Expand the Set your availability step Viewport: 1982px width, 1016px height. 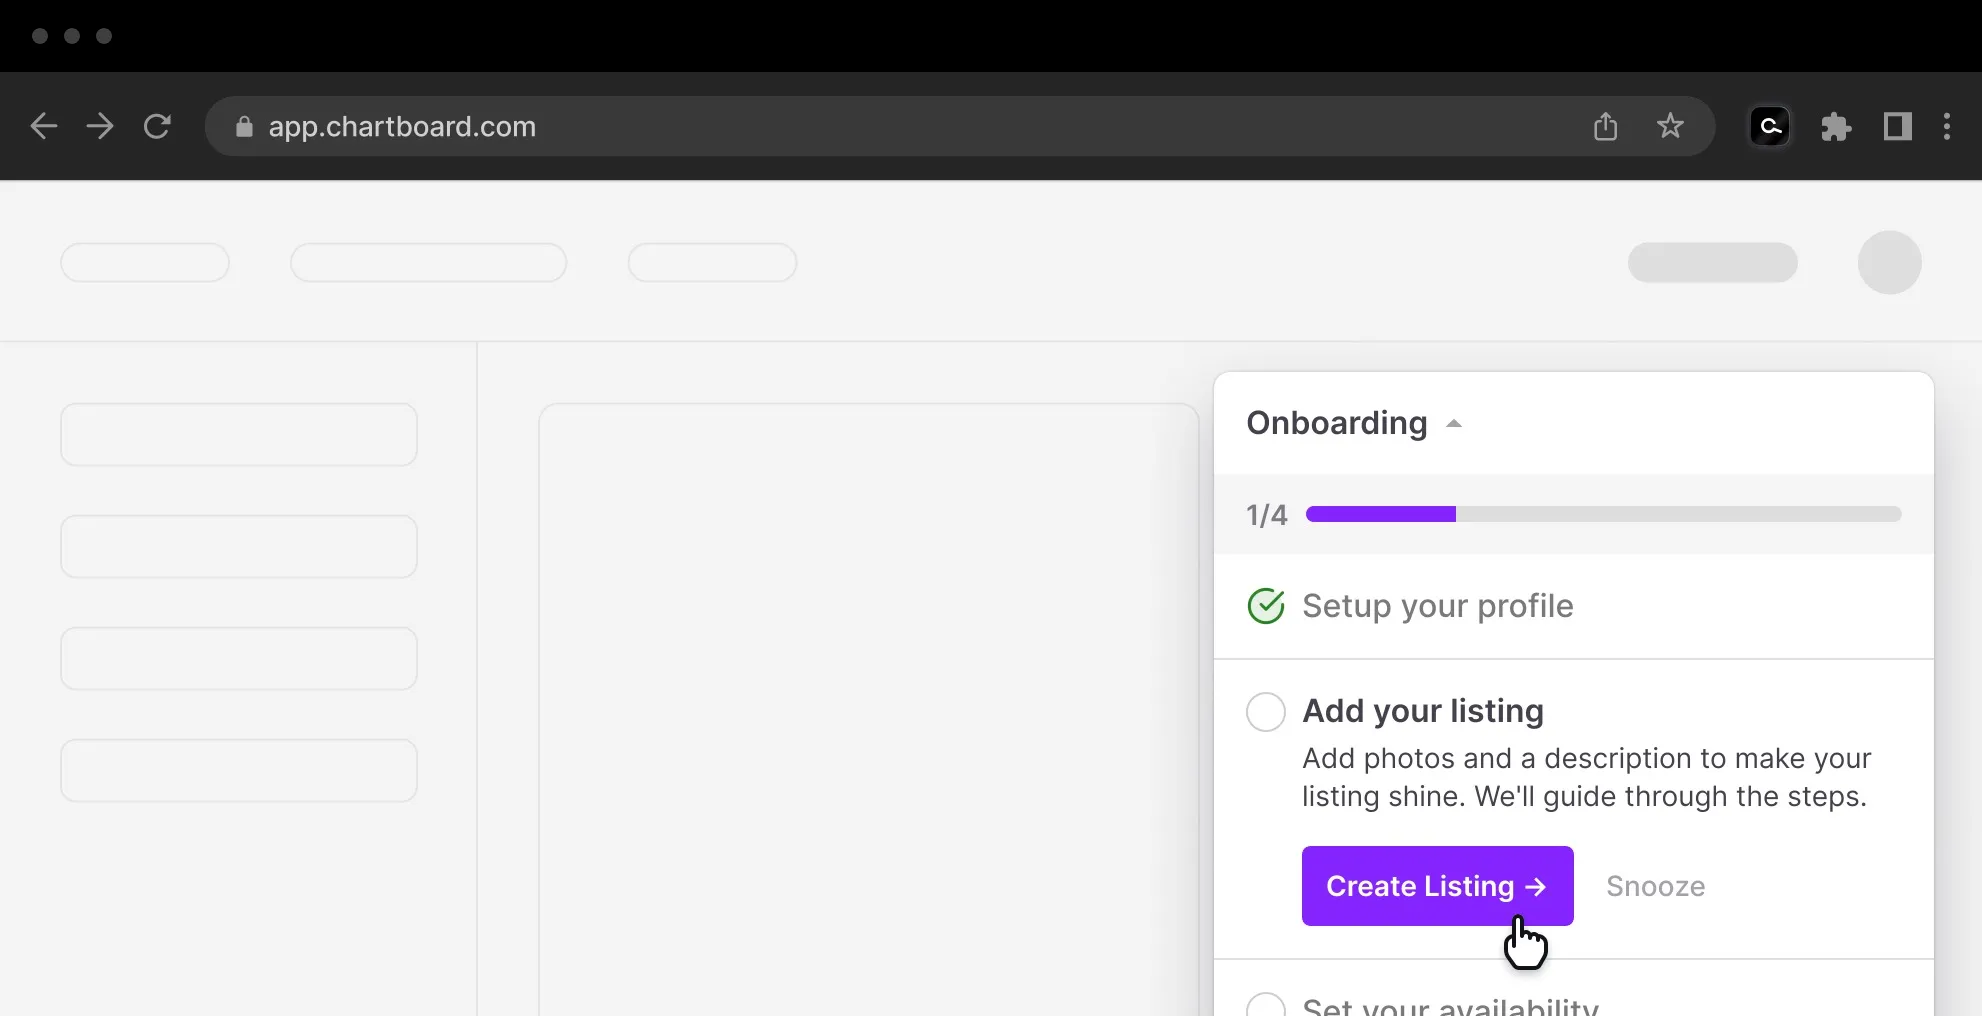(x=1450, y=1006)
